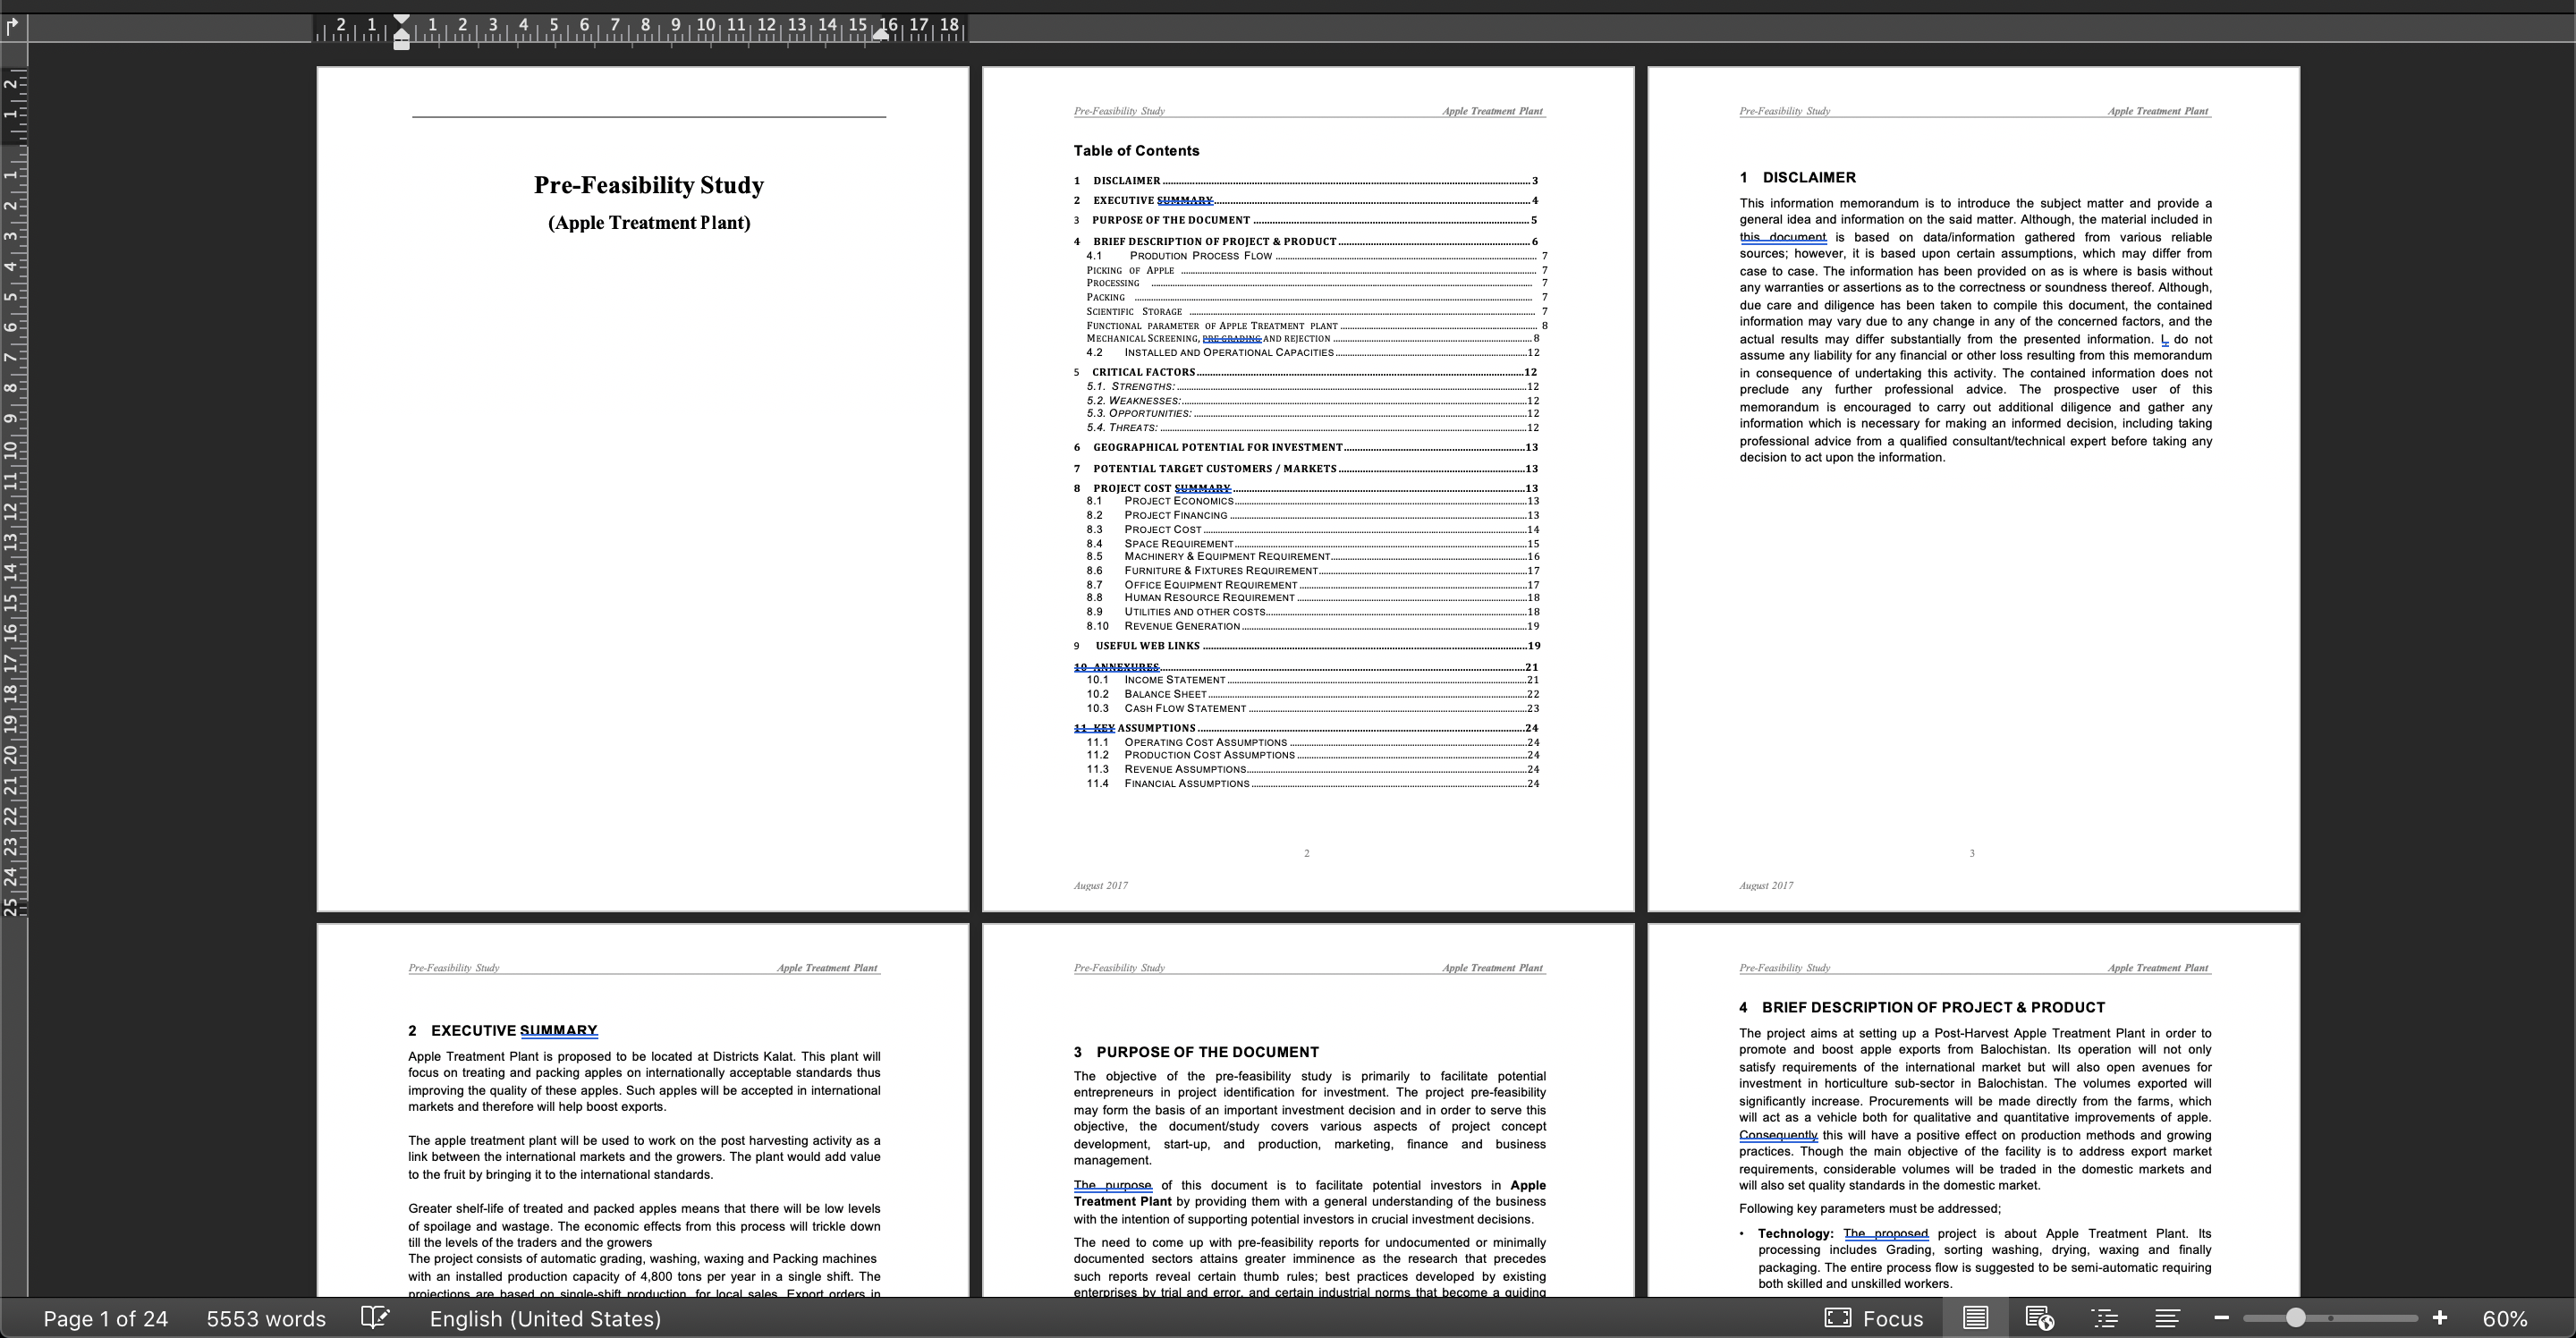Click the 2 EXECUTIVE SUMMARY heading
This screenshot has width=2576, height=1338.
[503, 1030]
